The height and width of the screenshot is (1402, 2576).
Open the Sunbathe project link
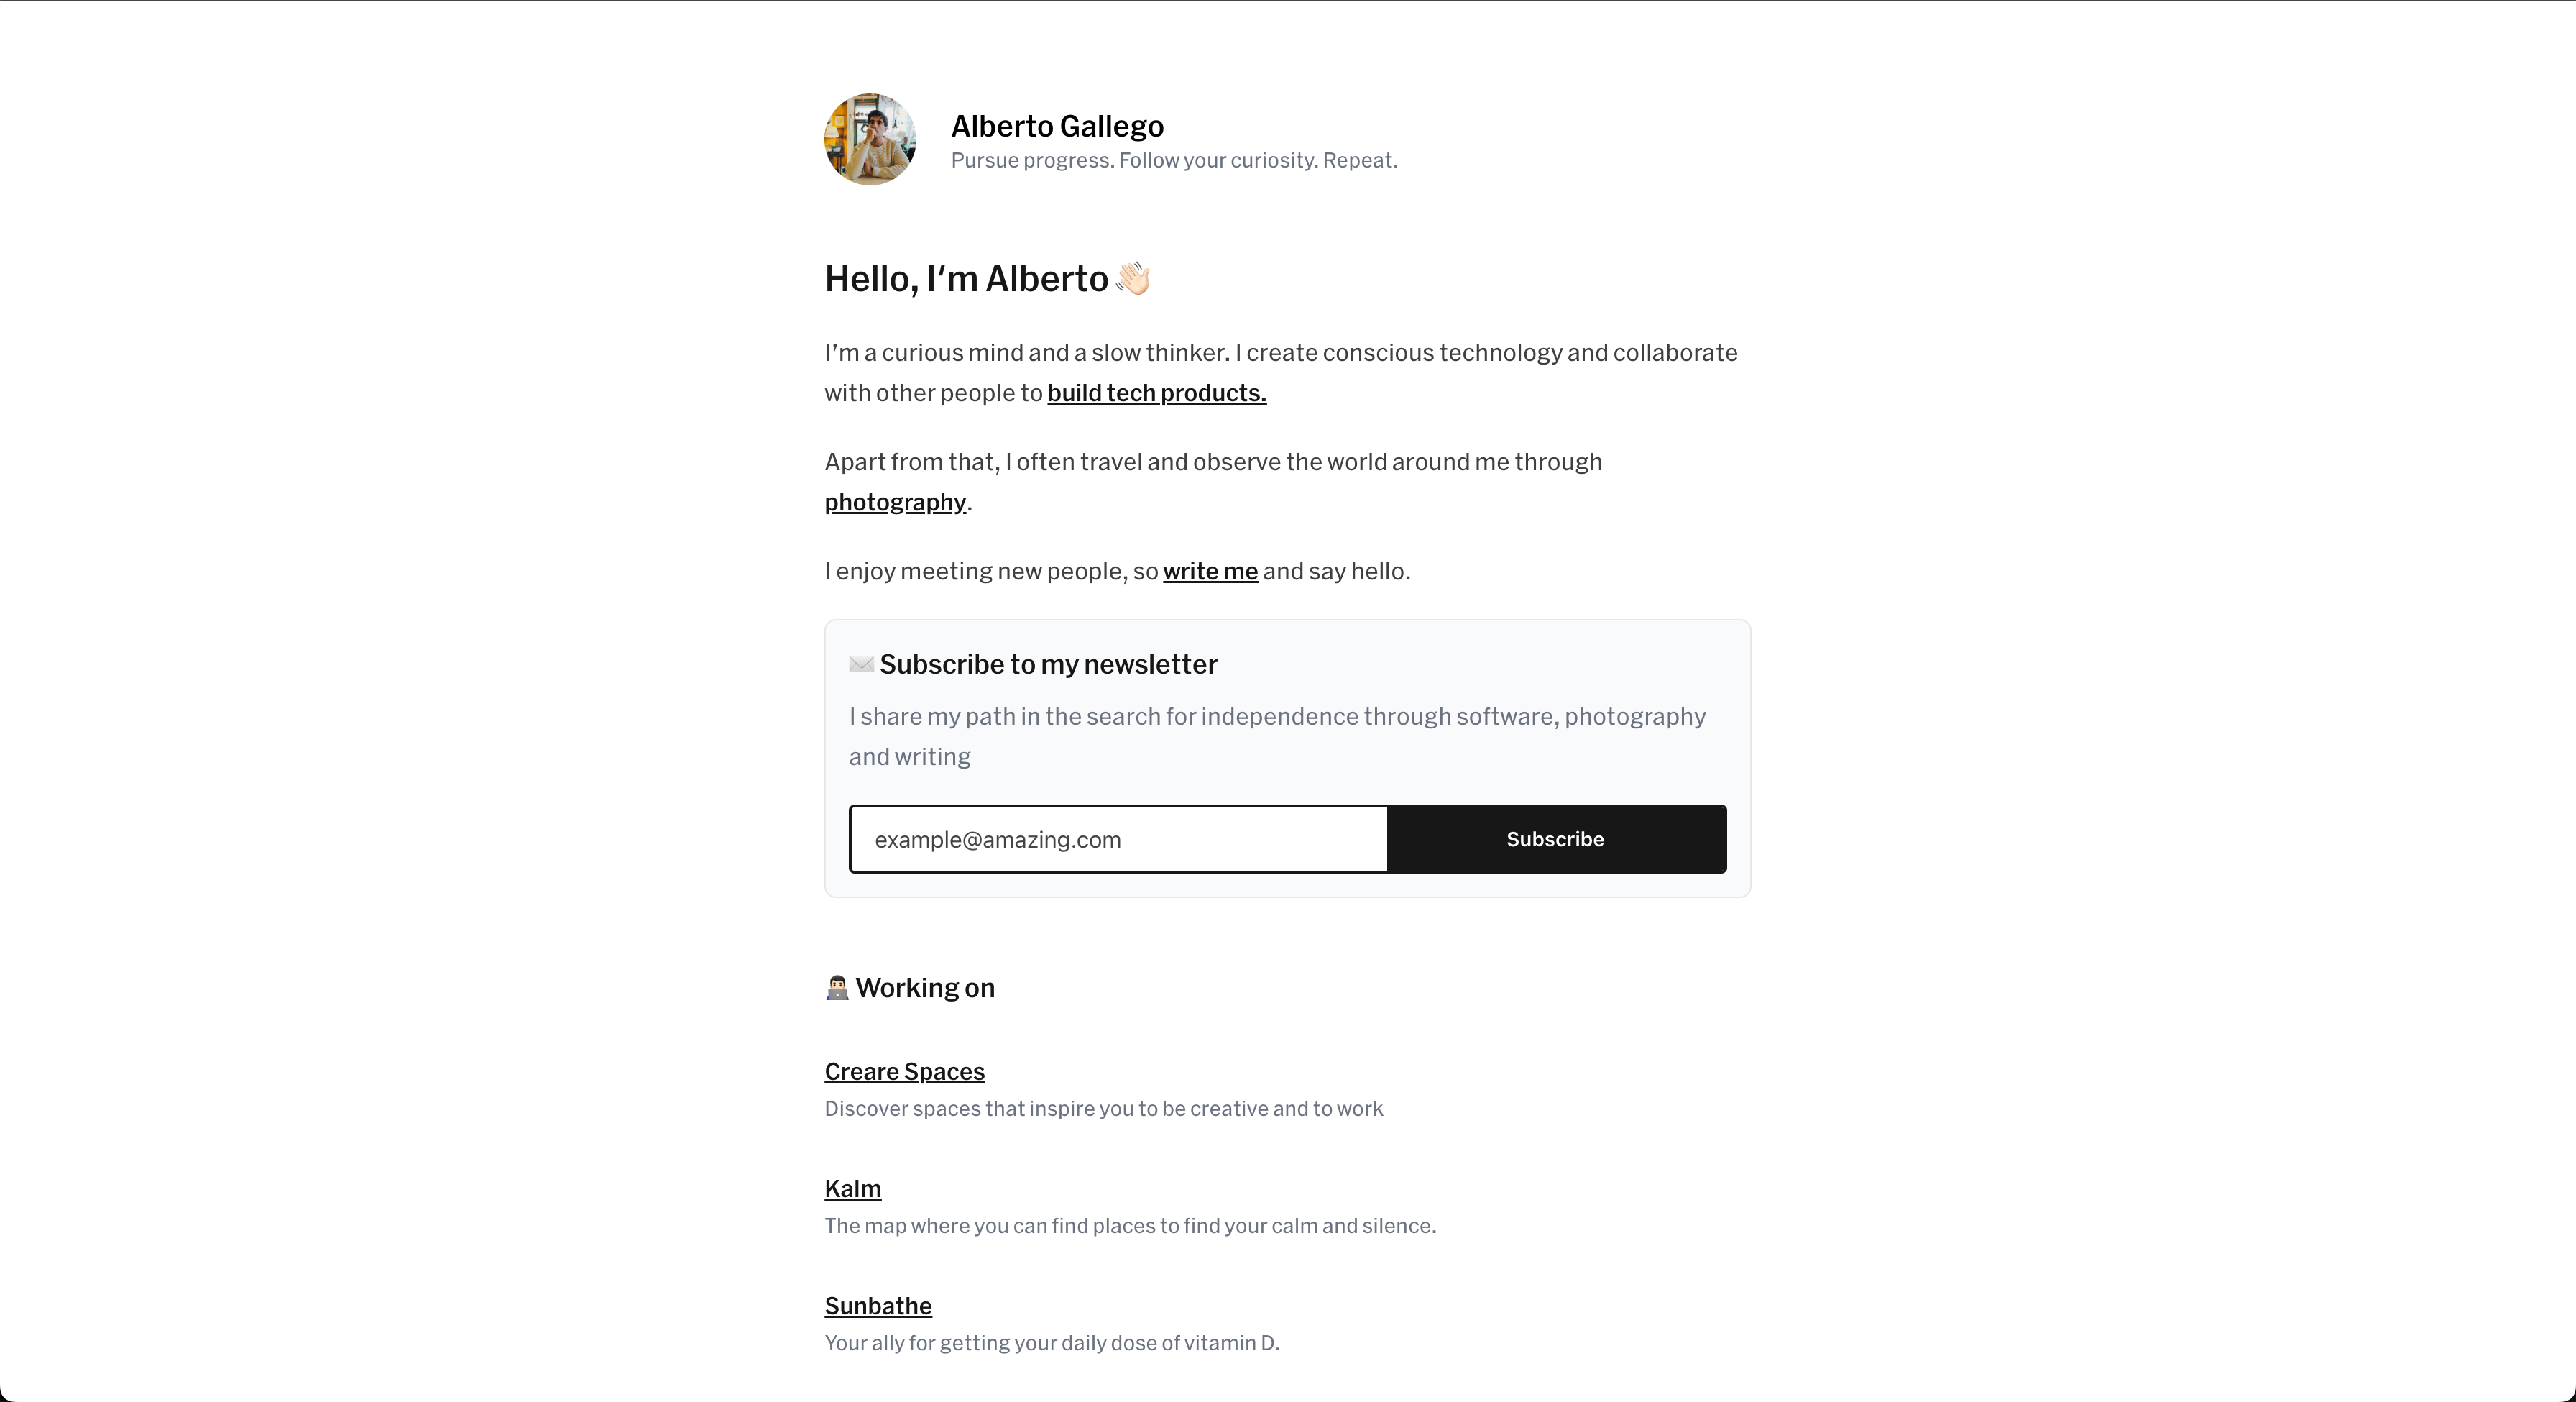877,1305
